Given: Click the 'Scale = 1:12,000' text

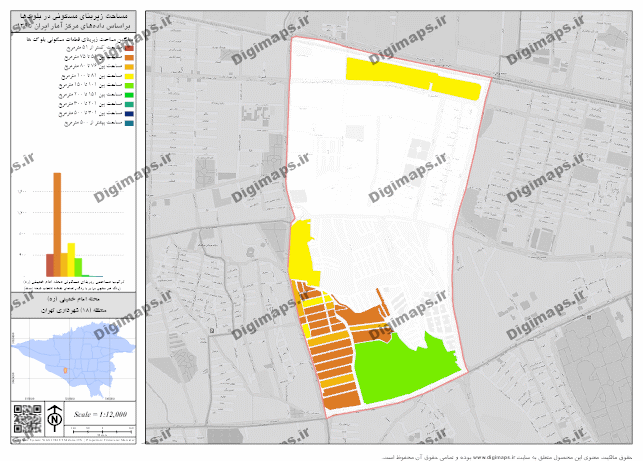Looking at the screenshot, I should click(100, 414).
